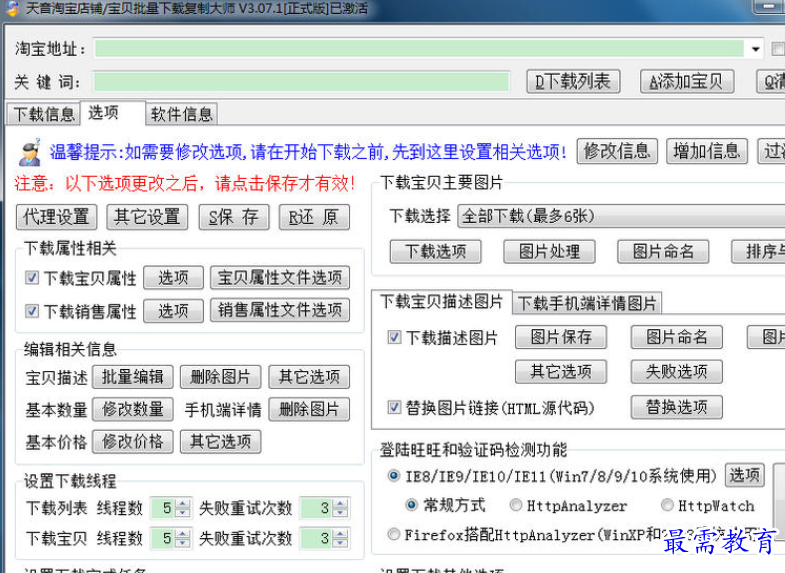This screenshot has width=785, height=573.
Task: Click 其它选项 in 描述图片 section
Action: tap(561, 372)
